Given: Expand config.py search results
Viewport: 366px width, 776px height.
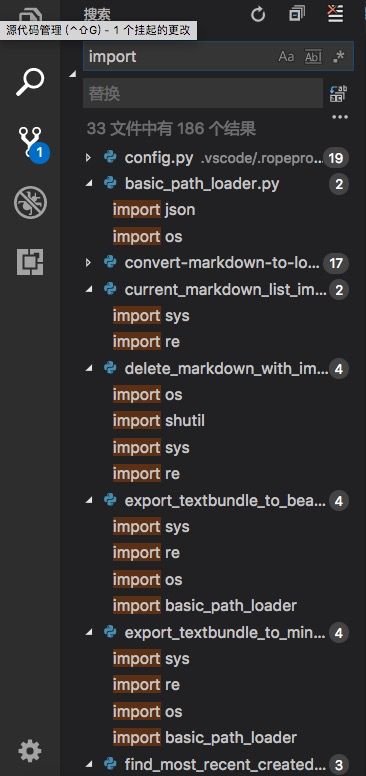Looking at the screenshot, I should [x=88, y=158].
